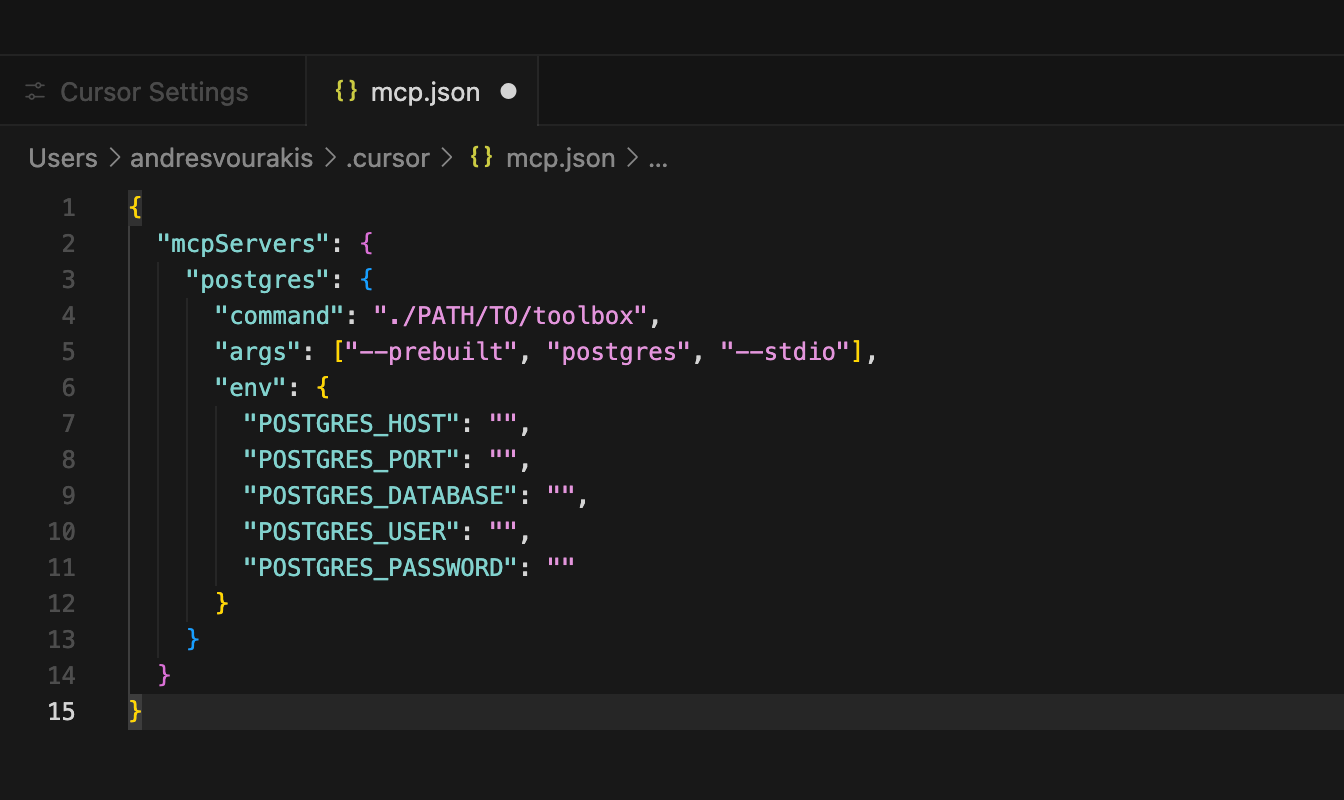1344x800 pixels.
Task: Switch to the mcp.json tab
Action: (425, 91)
